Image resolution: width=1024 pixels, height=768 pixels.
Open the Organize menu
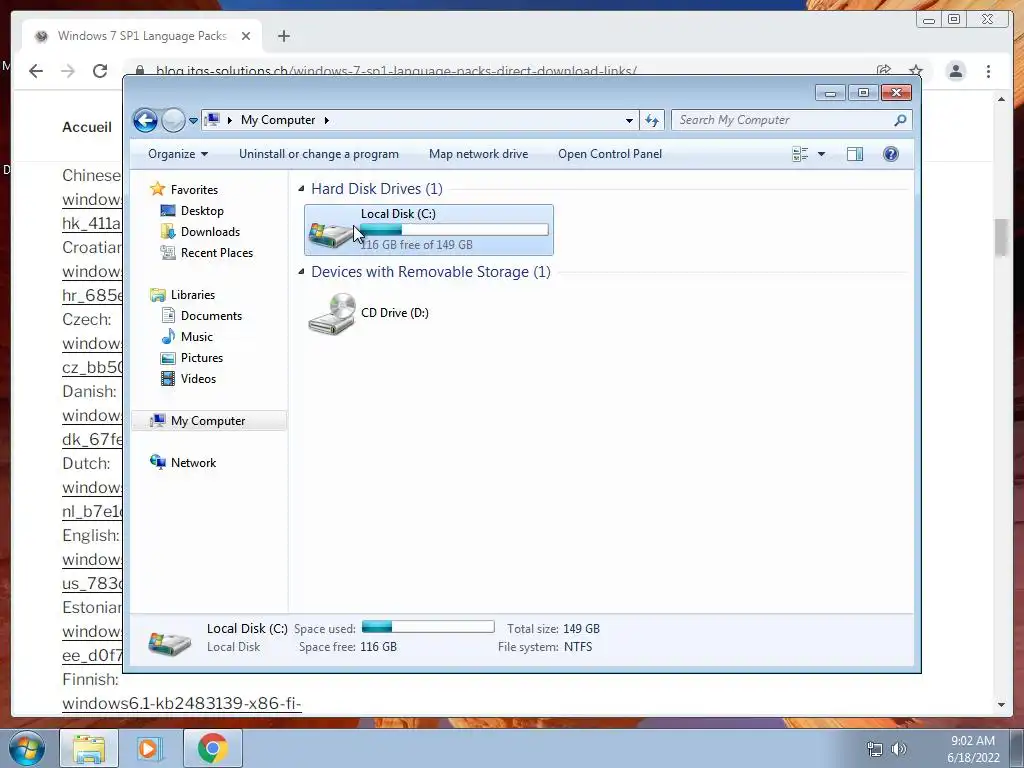178,154
